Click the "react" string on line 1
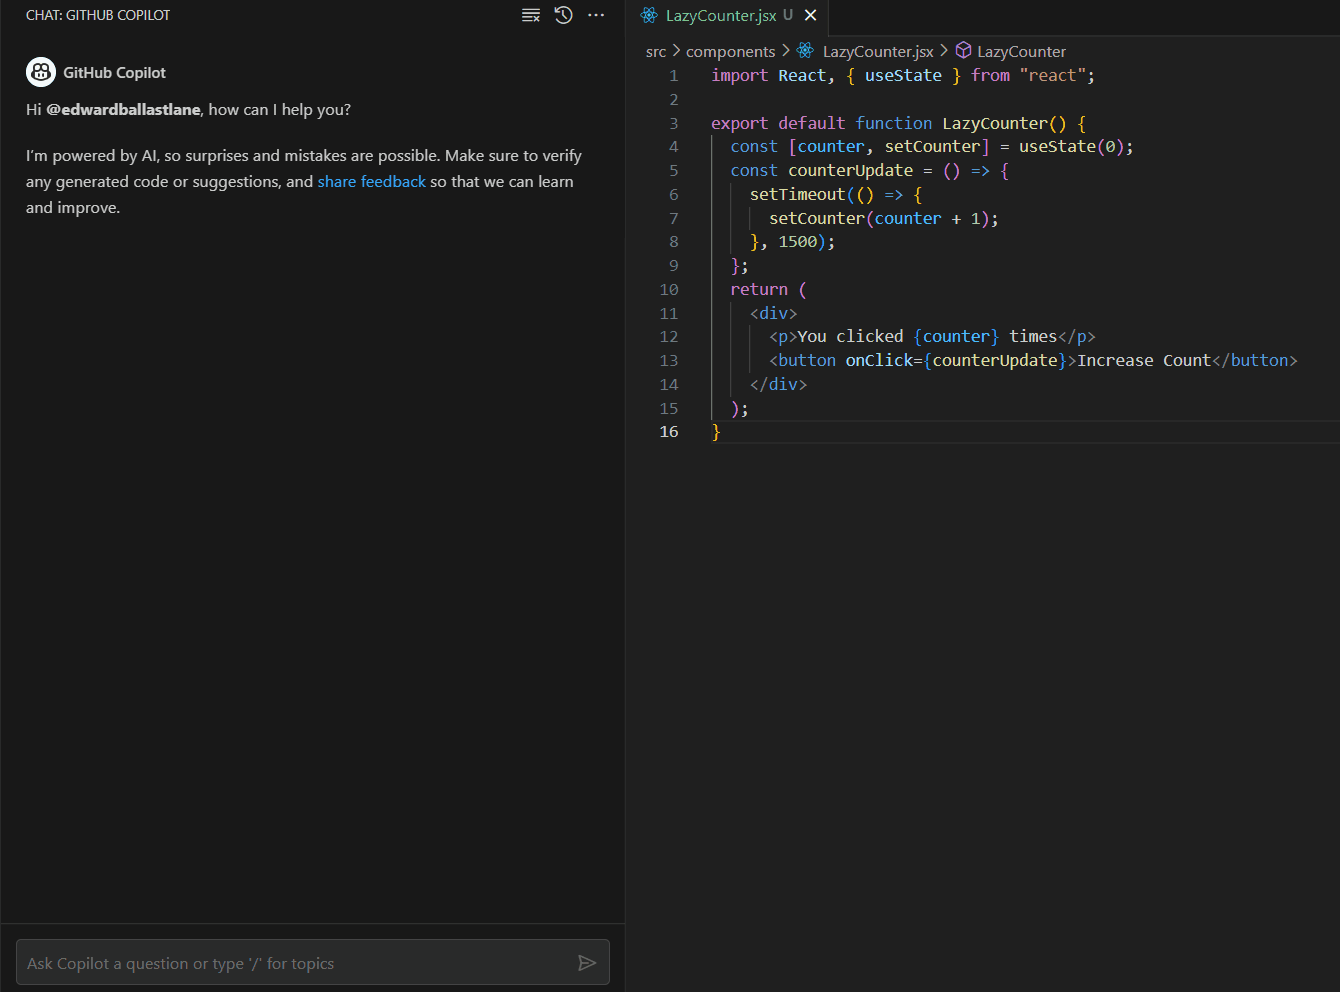 1053,75
